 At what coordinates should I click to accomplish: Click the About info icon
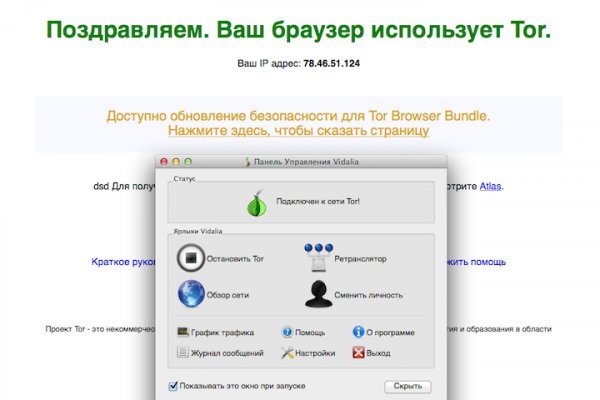pos(358,332)
